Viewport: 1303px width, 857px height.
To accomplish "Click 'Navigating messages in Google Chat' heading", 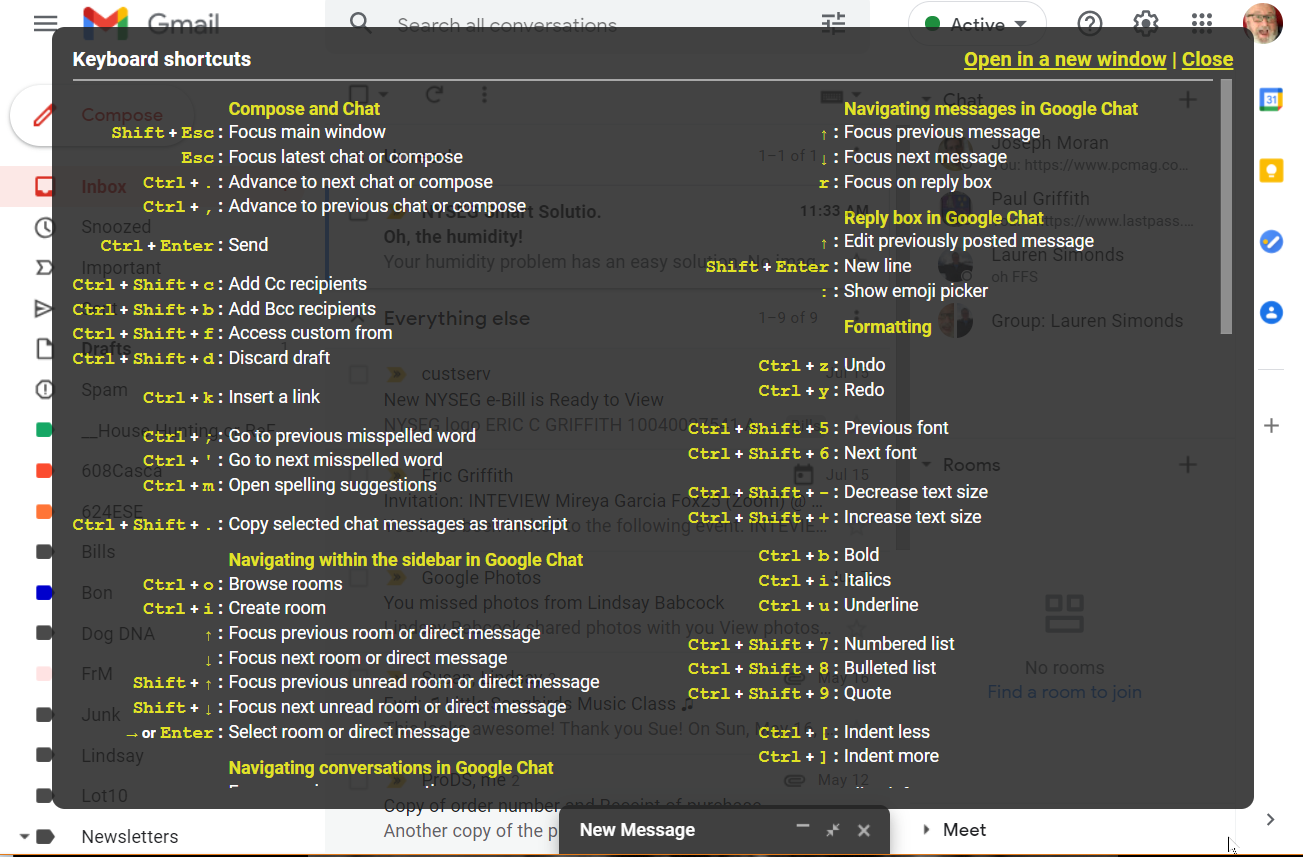I will (x=991, y=109).
